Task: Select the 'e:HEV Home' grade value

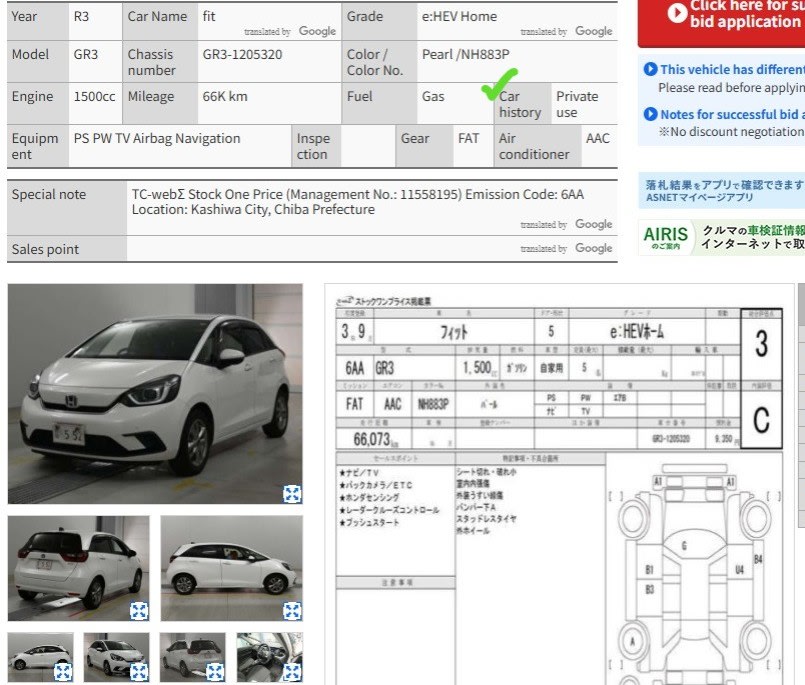Action: click(459, 16)
